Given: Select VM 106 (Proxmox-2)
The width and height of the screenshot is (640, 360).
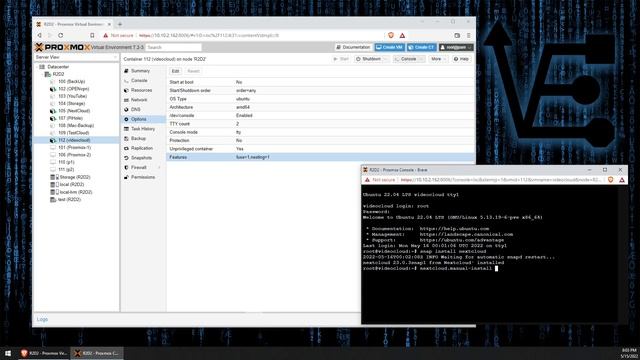Looking at the screenshot, I should [74, 155].
